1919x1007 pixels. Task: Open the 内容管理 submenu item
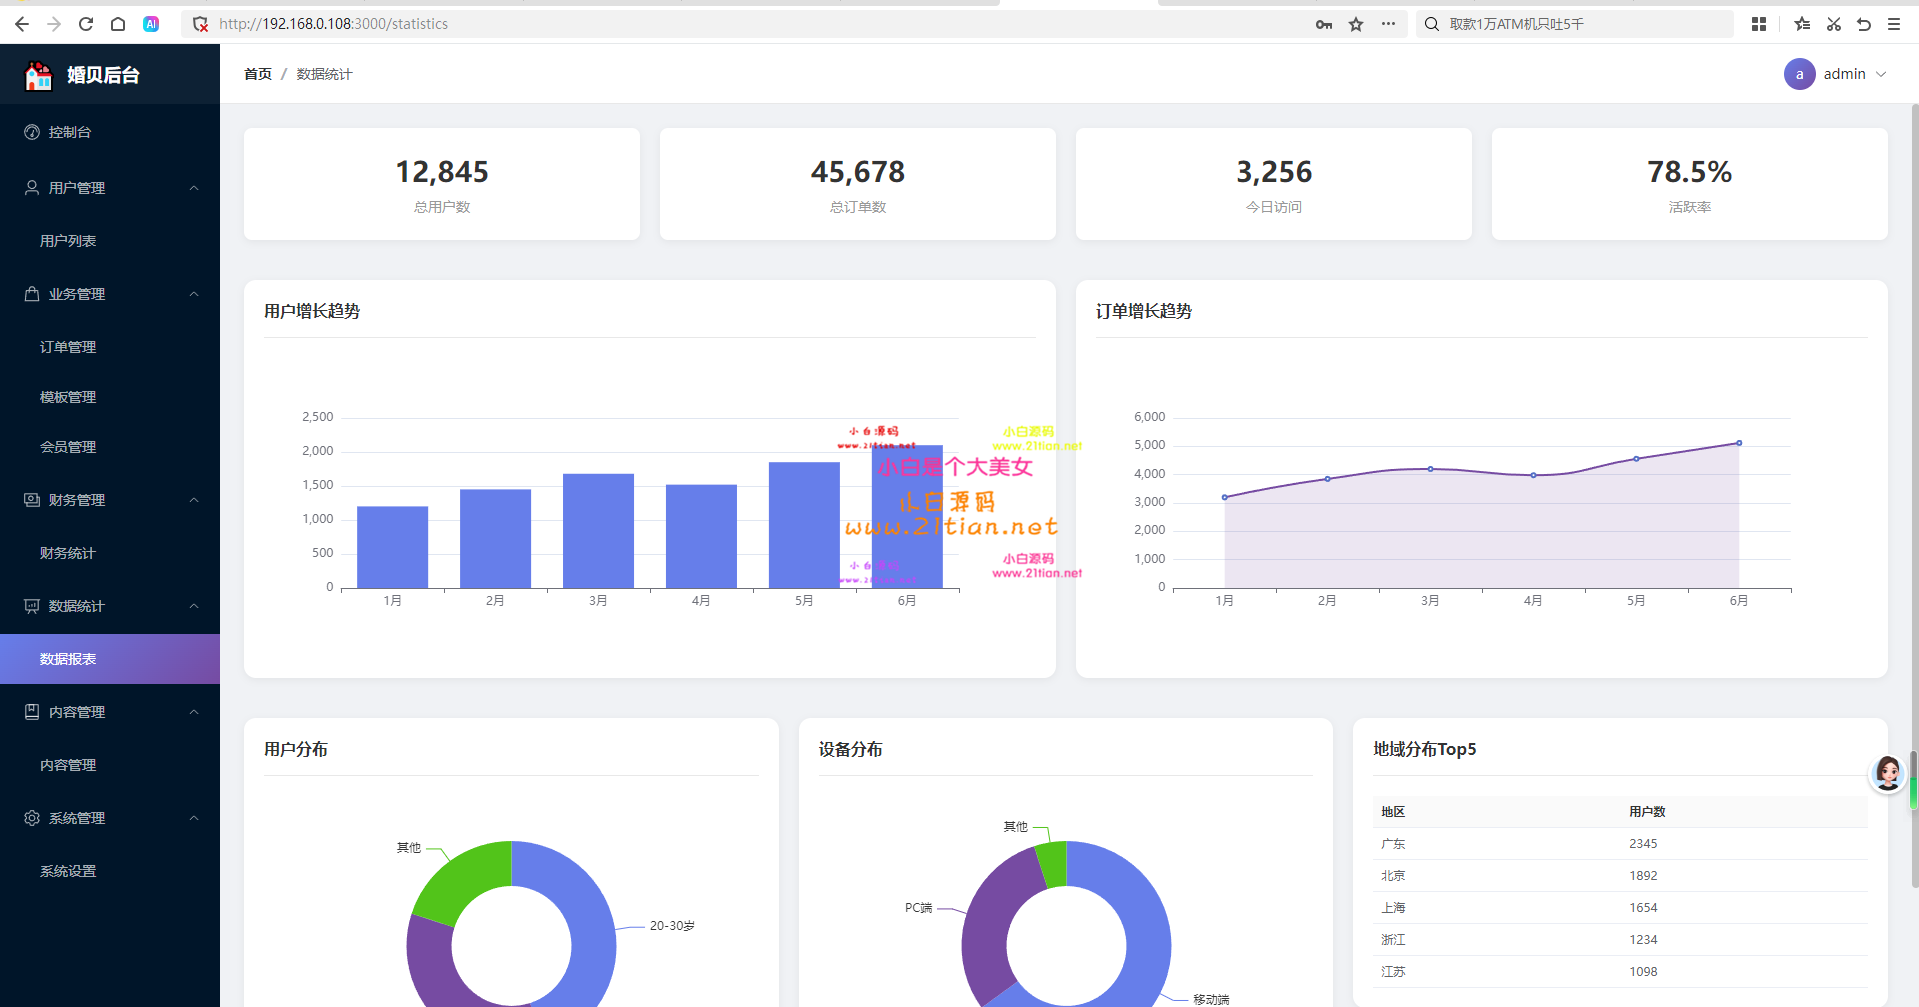coord(110,765)
